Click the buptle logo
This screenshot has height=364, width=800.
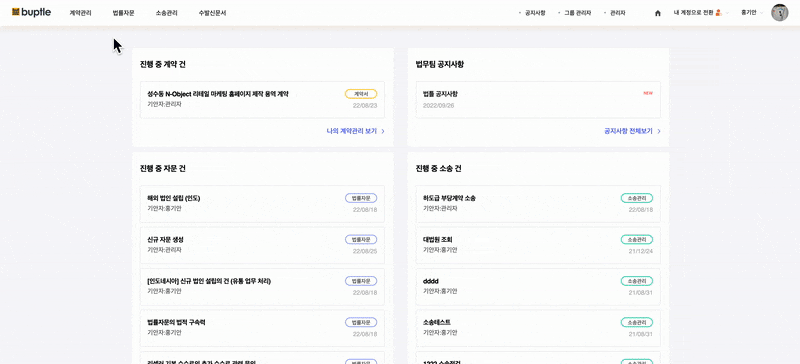31,12
